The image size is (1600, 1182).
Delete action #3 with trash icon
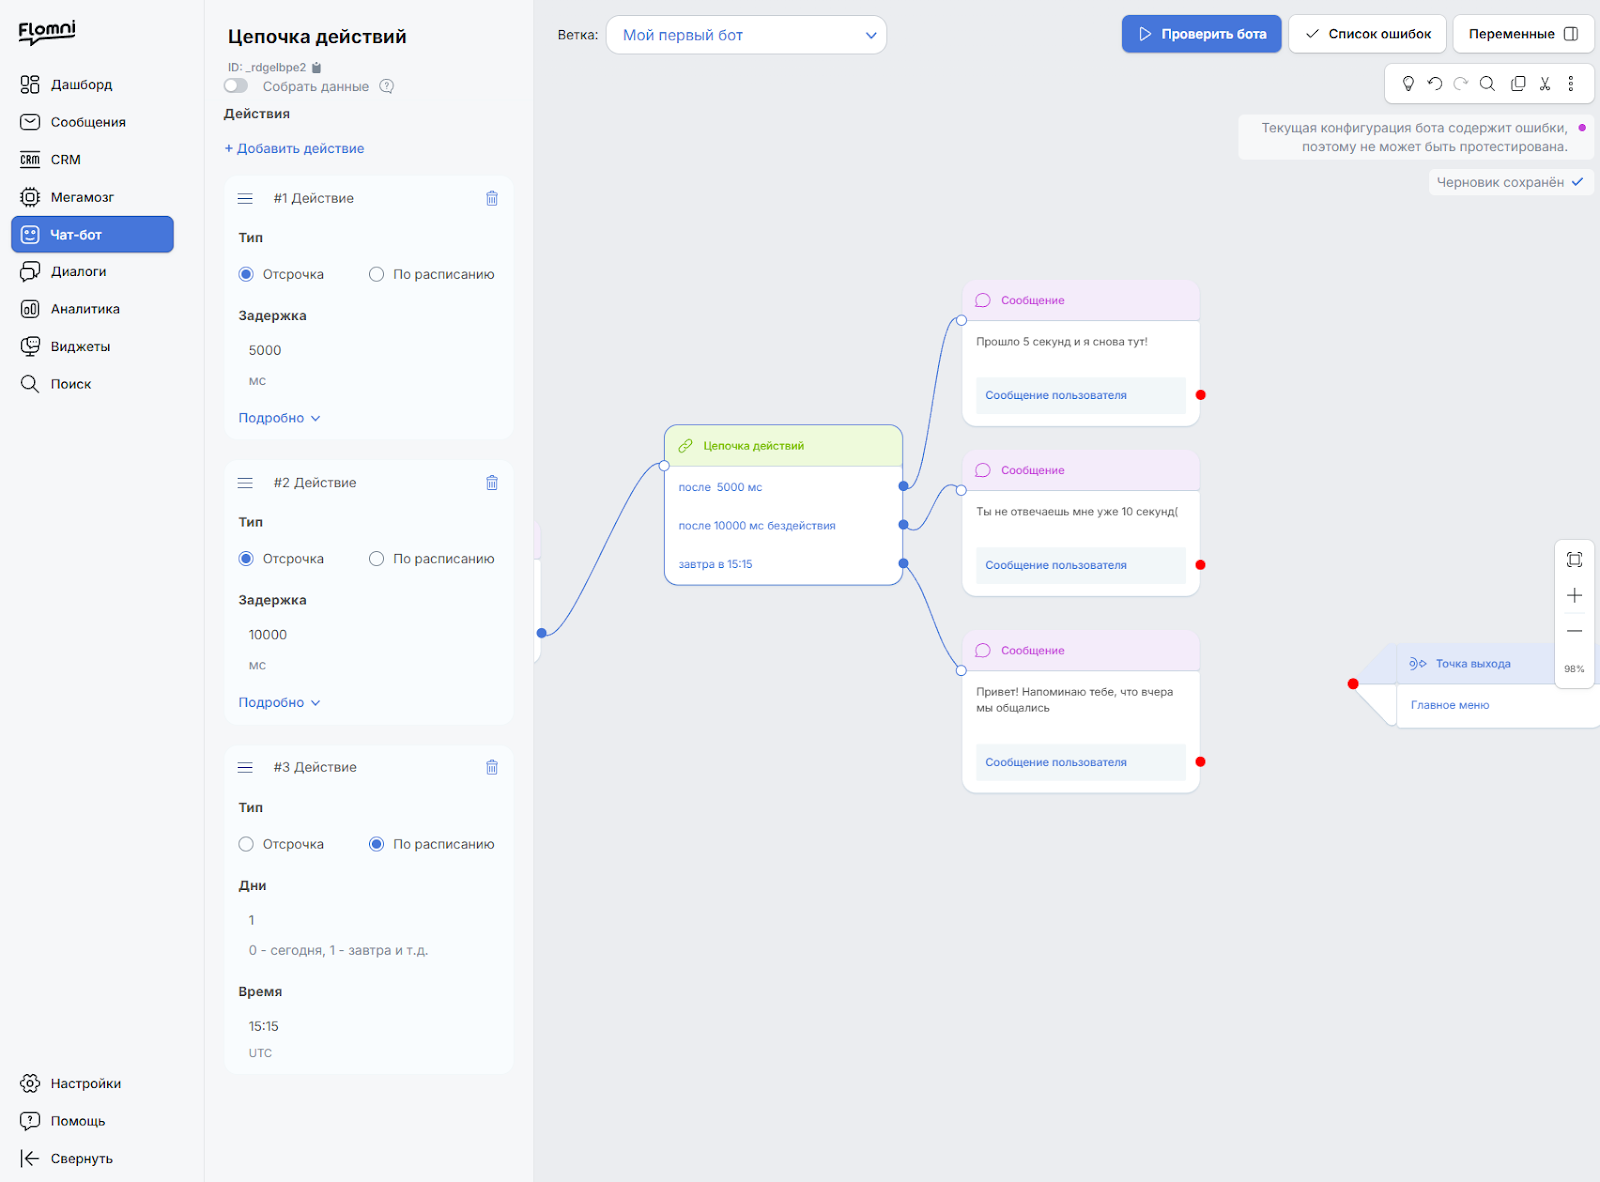click(492, 767)
